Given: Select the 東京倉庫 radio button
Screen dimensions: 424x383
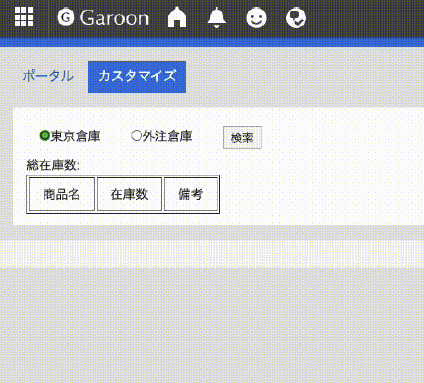Looking at the screenshot, I should 44,136.
